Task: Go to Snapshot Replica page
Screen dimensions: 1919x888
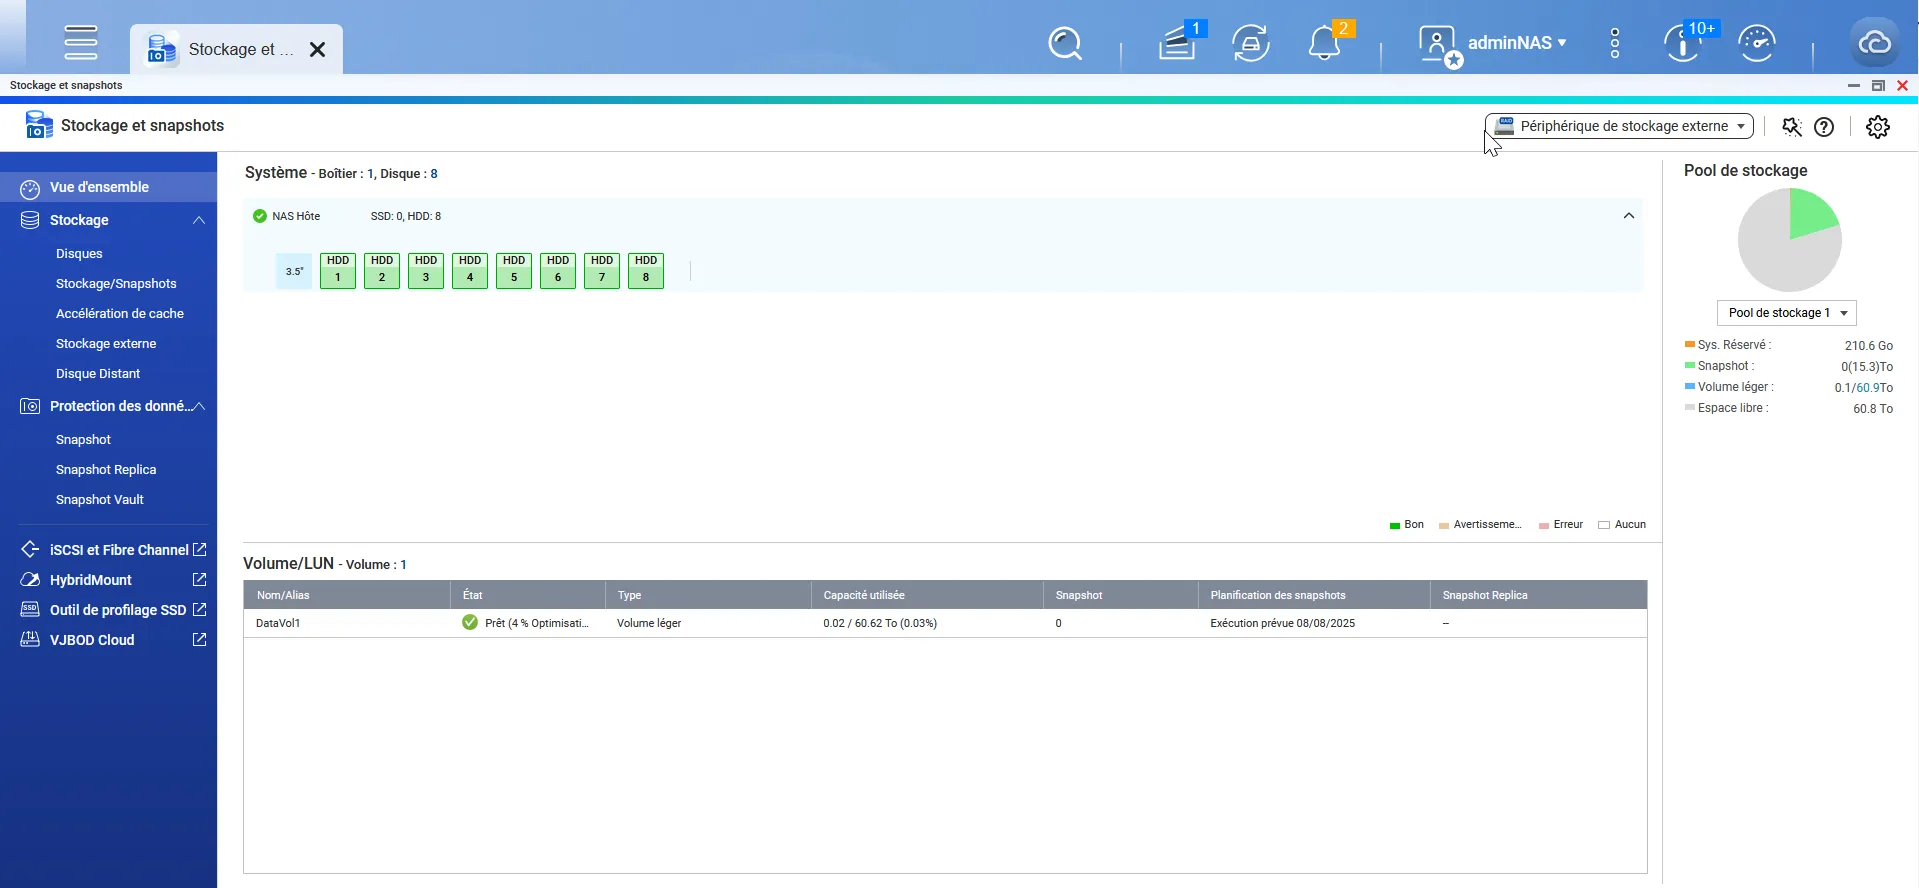Action: pyautogui.click(x=106, y=470)
